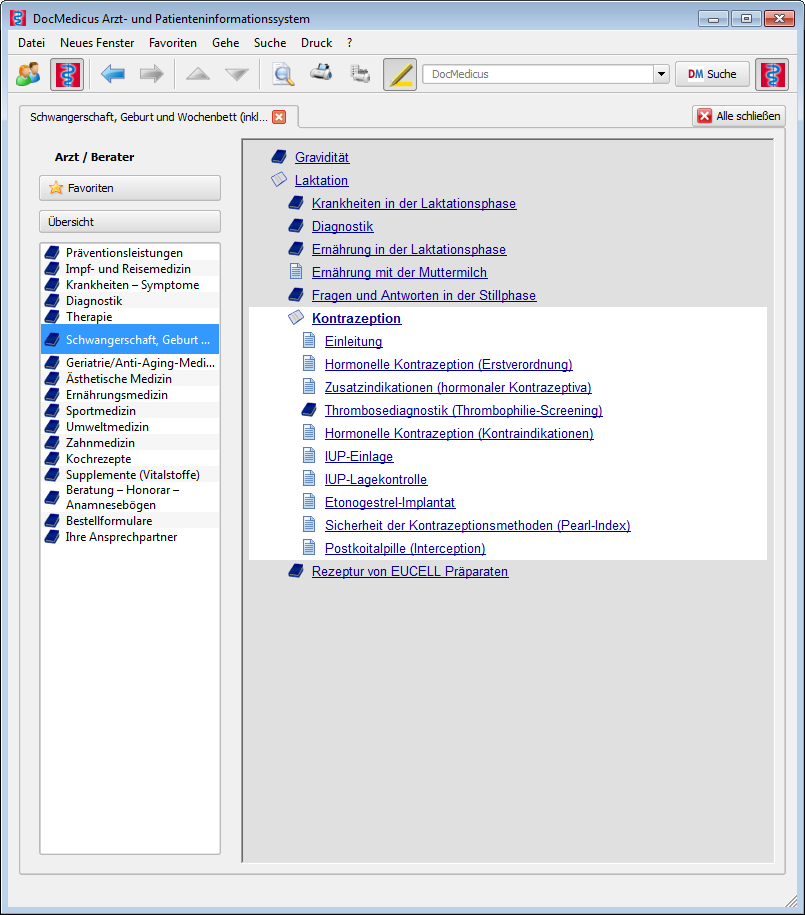Click the printer-with-pages icon in toolbar
Viewport: 805px width, 915px height.
(360, 74)
